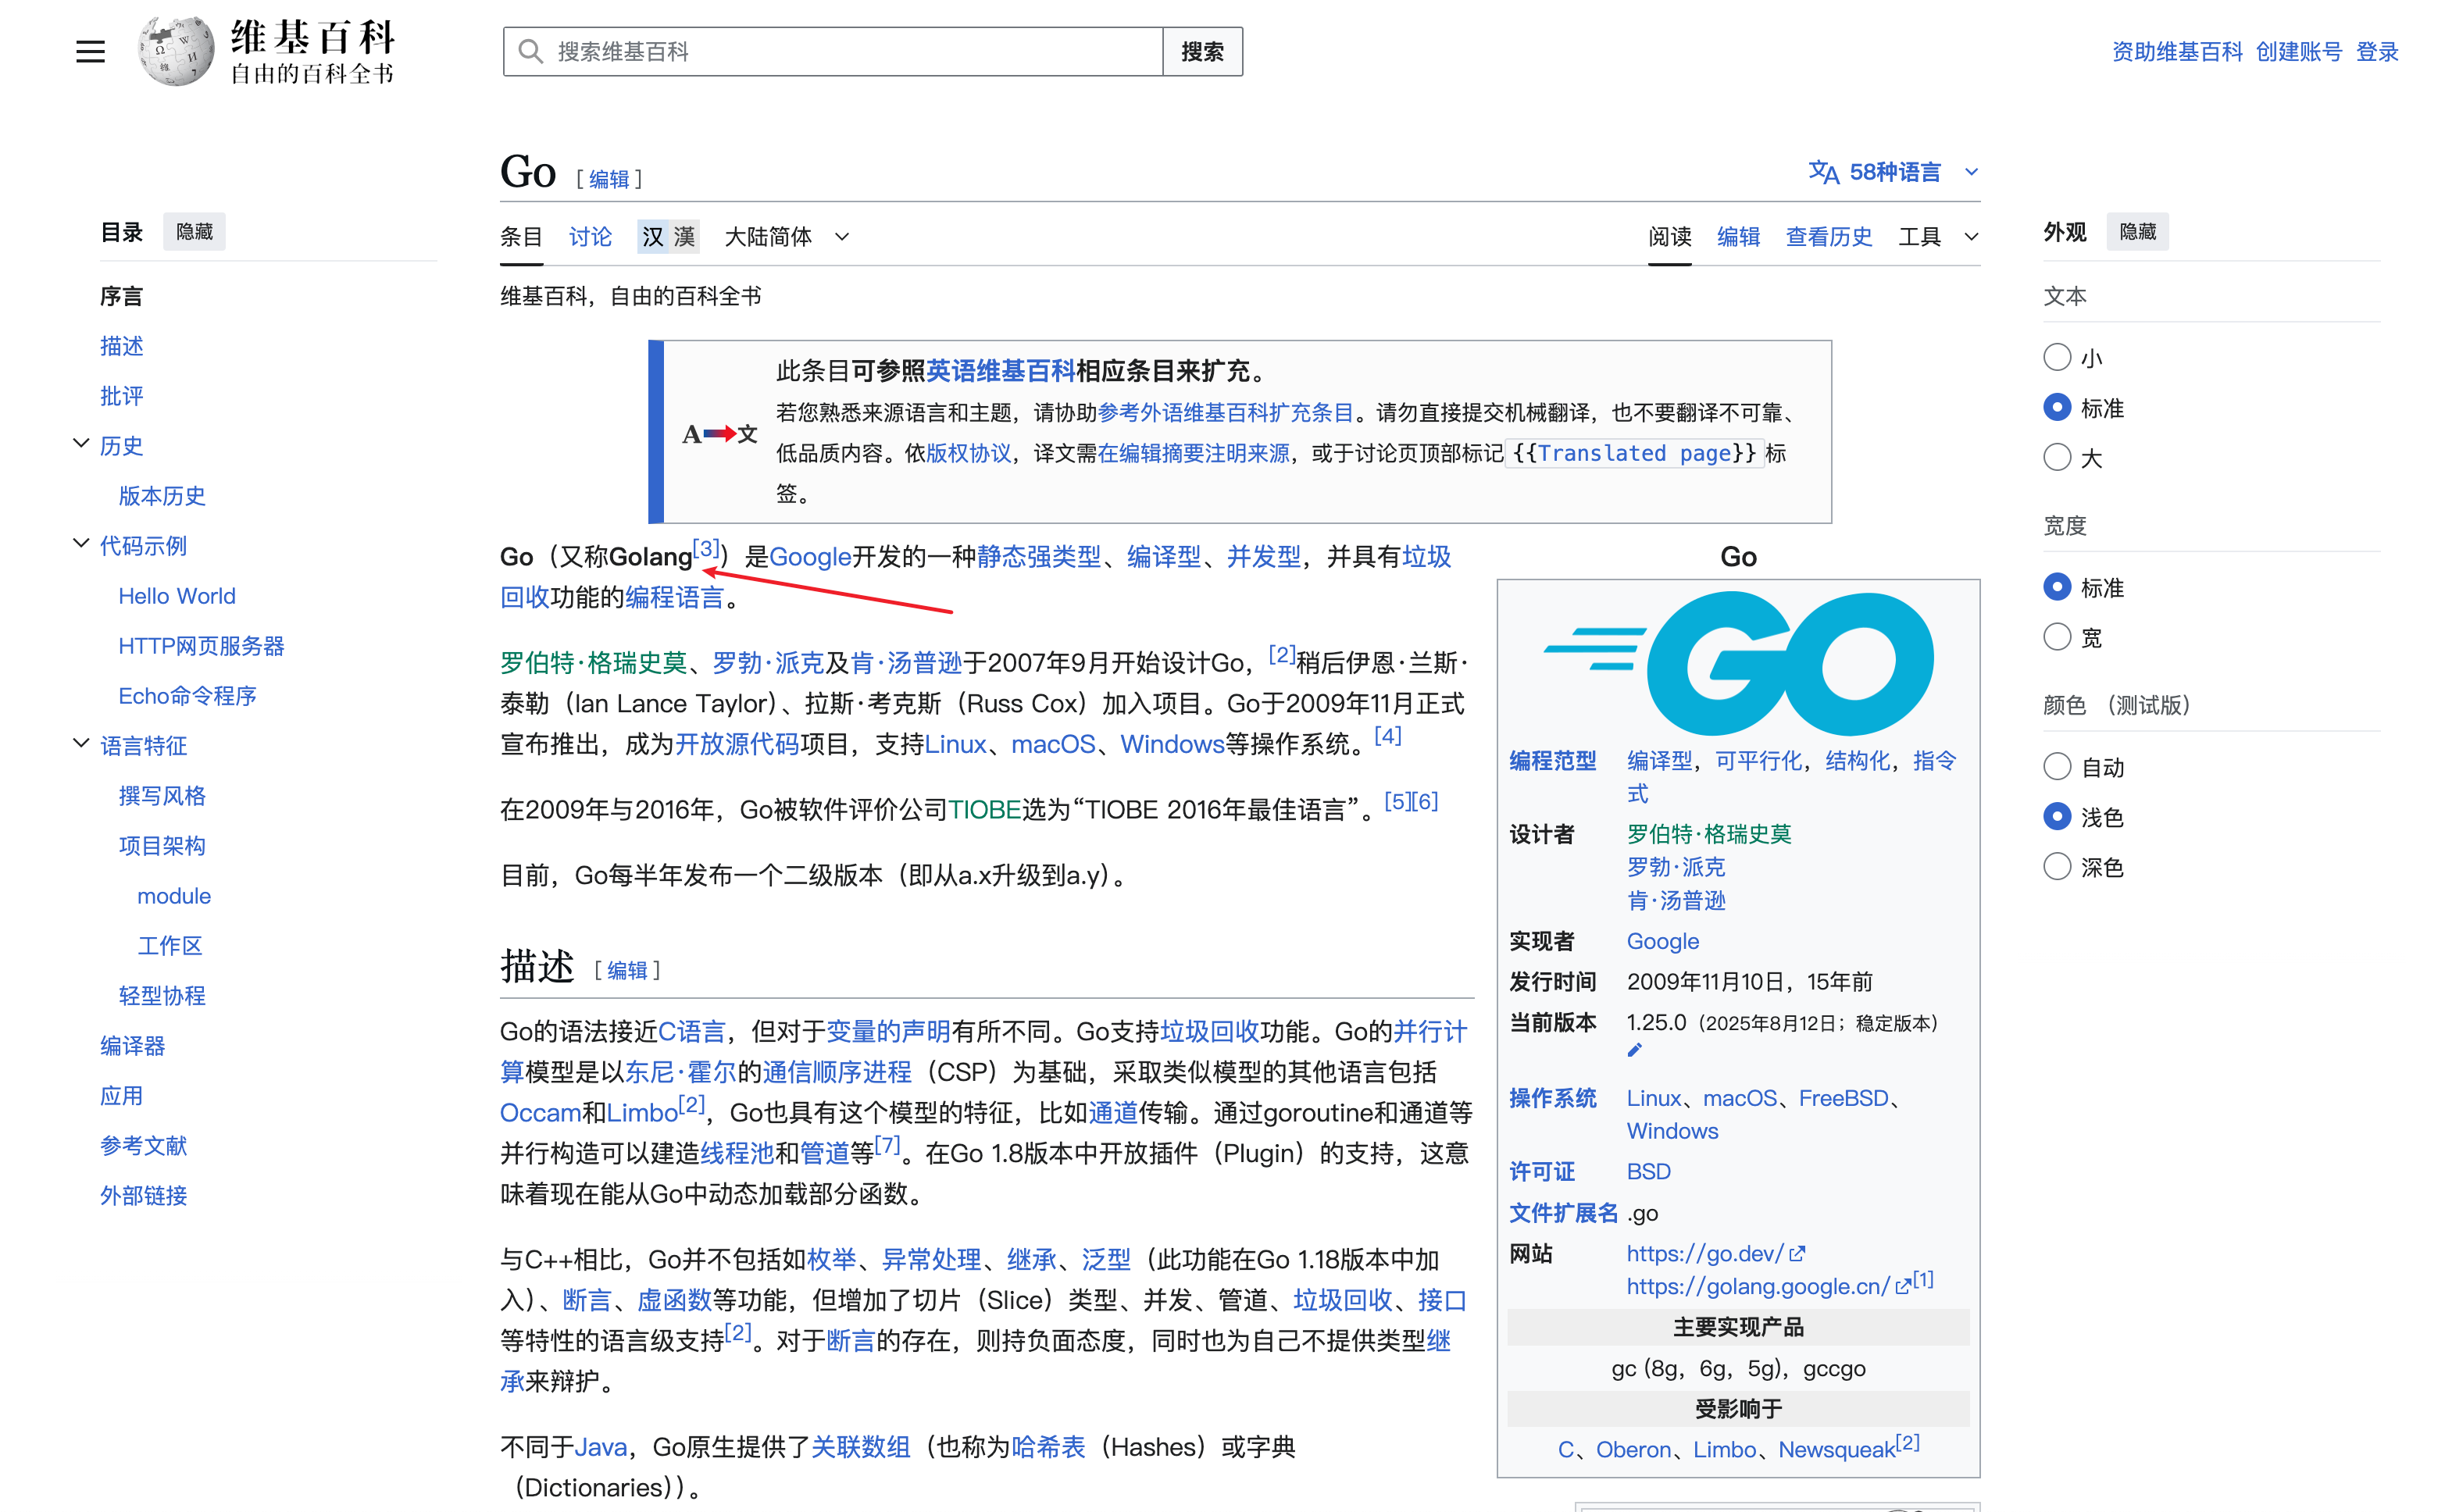Go to 序言 in contents
The width and height of the screenshot is (2445, 1512).
121,296
